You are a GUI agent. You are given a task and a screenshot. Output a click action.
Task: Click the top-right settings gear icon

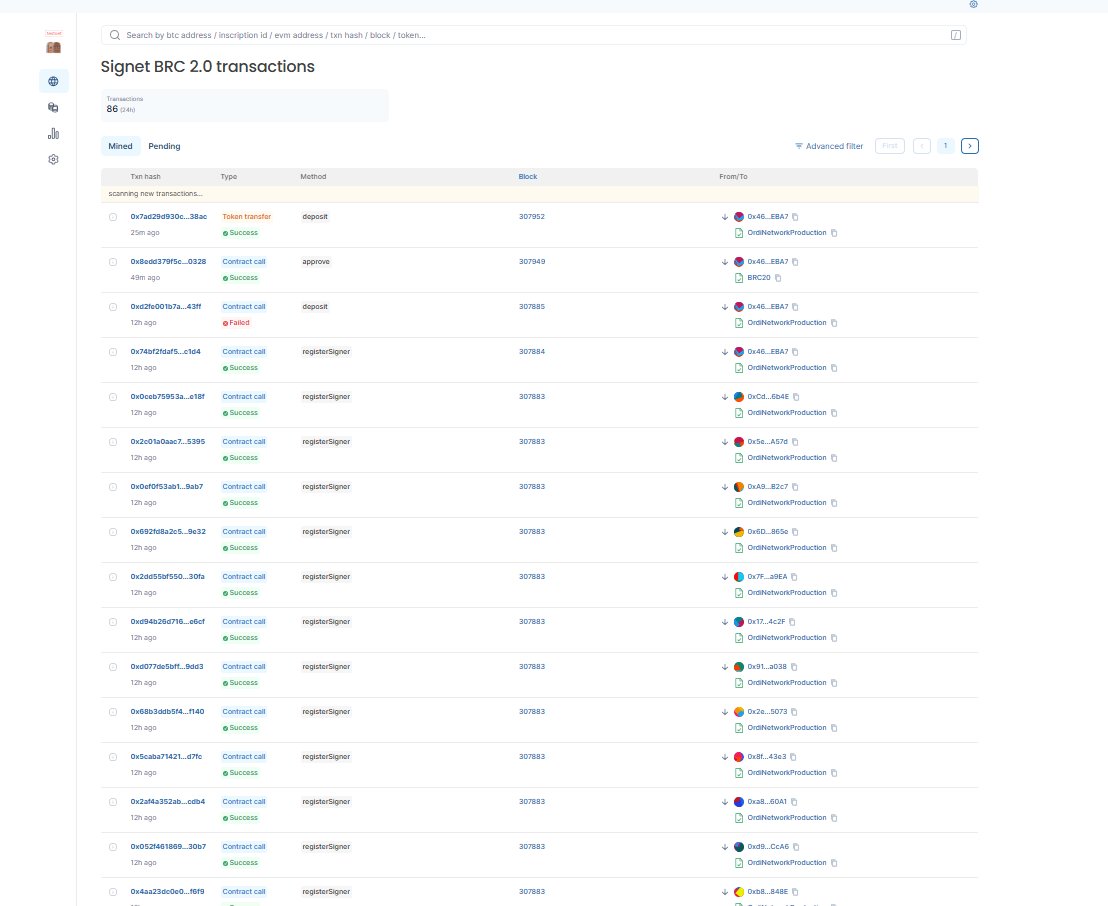coord(973,4)
